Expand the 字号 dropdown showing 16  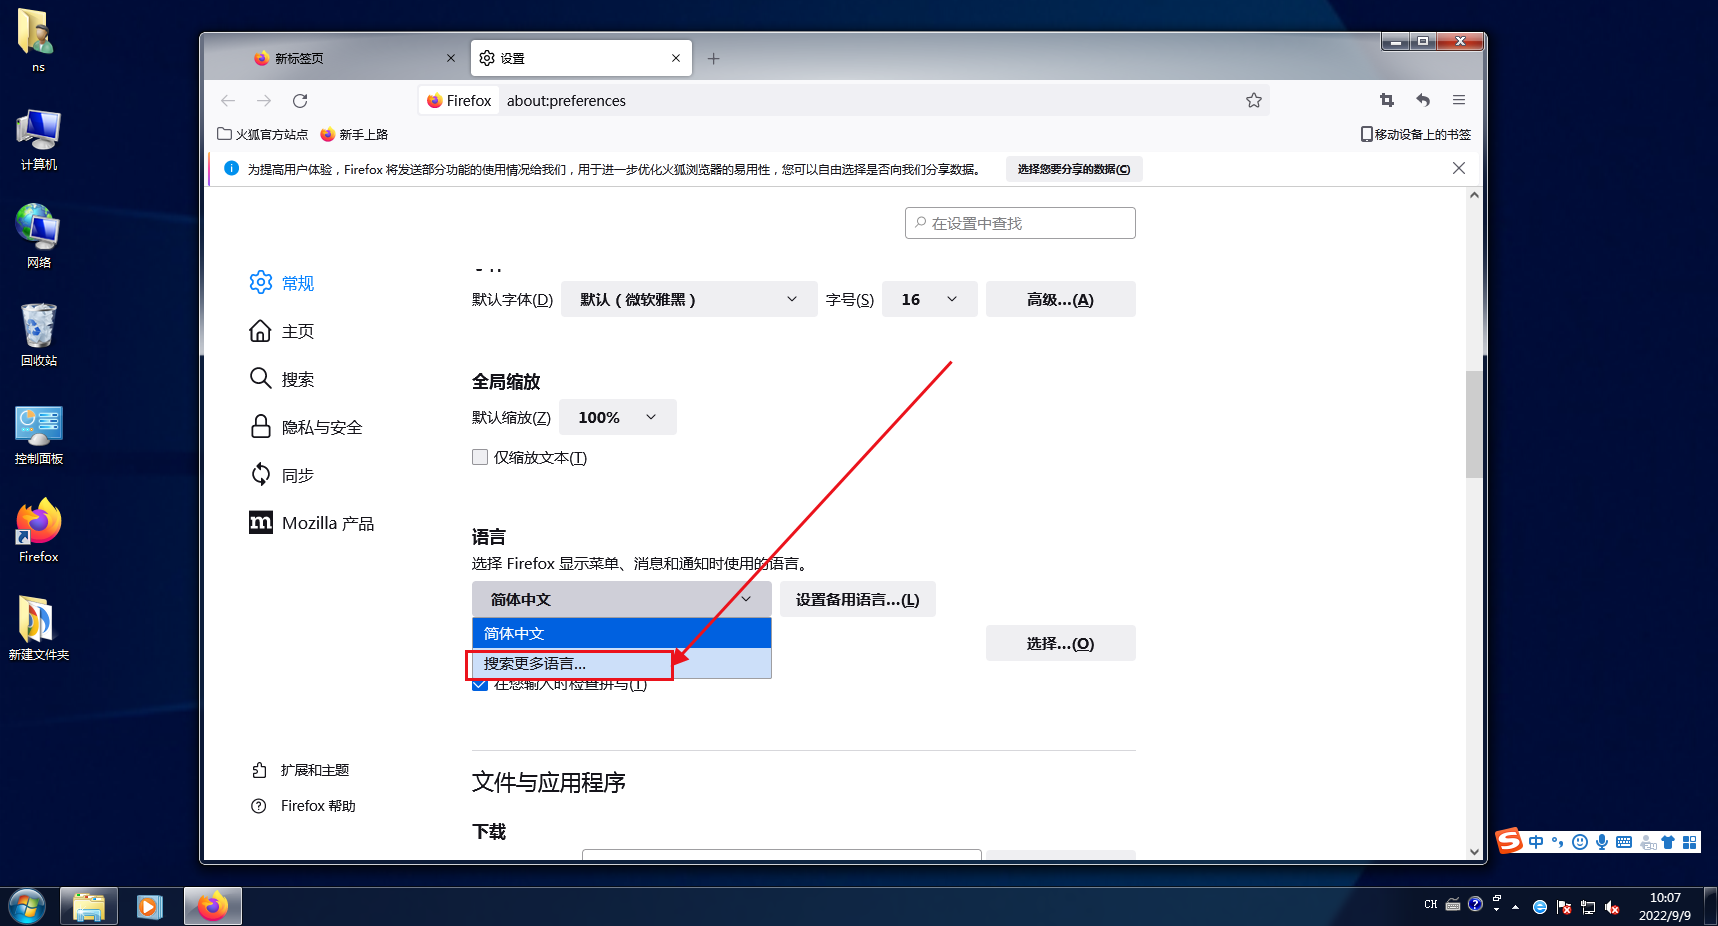(x=929, y=299)
